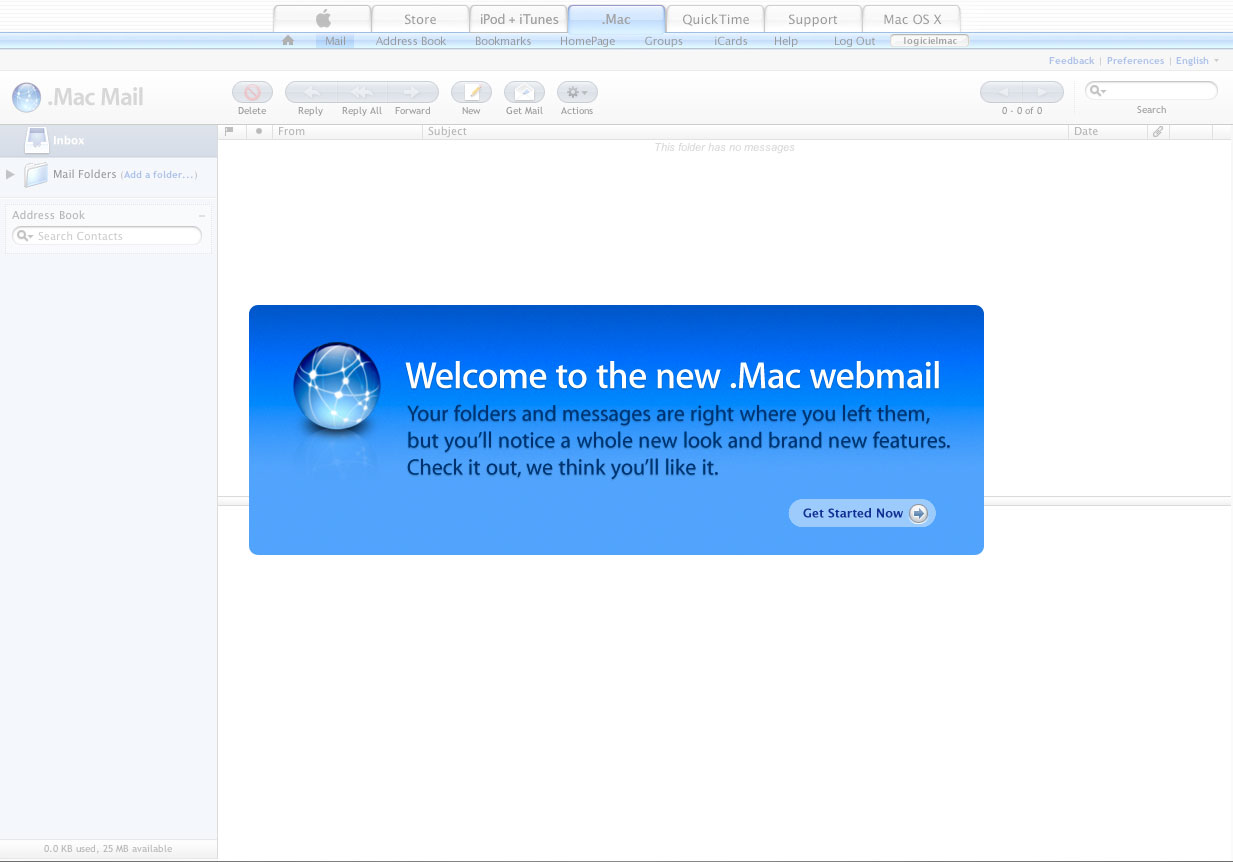
Task: Open the Search Contacts magnifier dropdown
Action: (25, 236)
